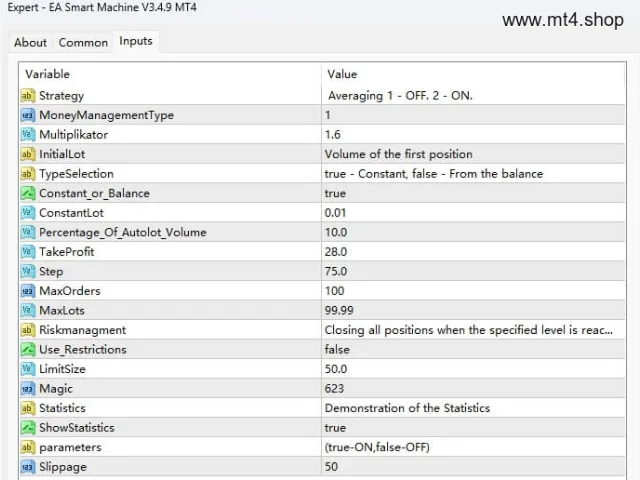The height and width of the screenshot is (480, 640).
Task: Select the Inputs tab
Action: pos(136,41)
